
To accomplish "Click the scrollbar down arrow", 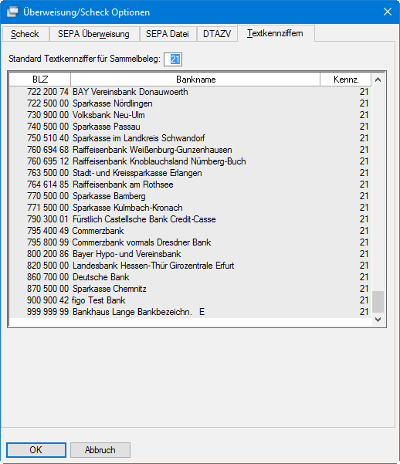I will tap(378, 319).
